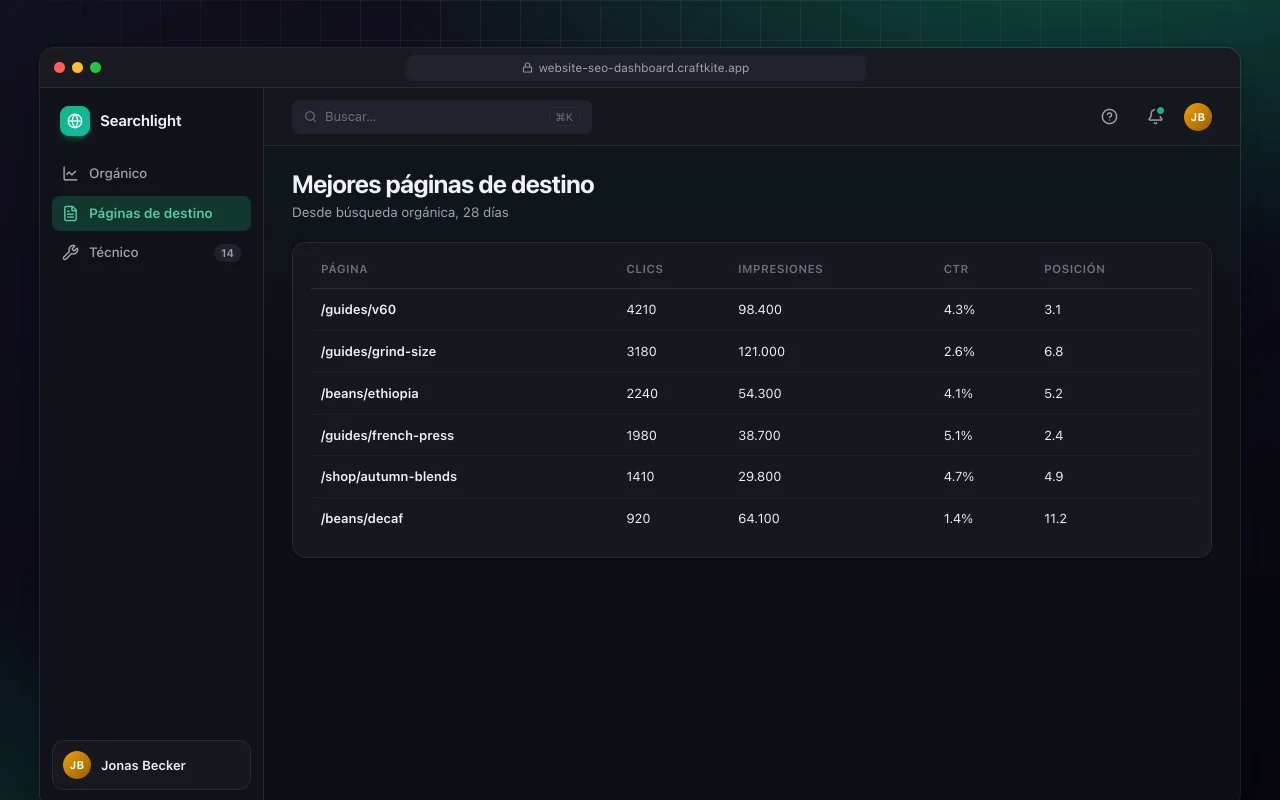Select the /shop/autumn-blends row
The width and height of the screenshot is (1280, 800).
(752, 477)
